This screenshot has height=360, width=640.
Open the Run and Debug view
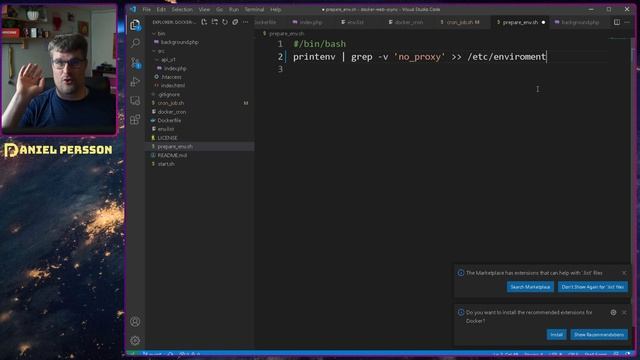point(135,82)
